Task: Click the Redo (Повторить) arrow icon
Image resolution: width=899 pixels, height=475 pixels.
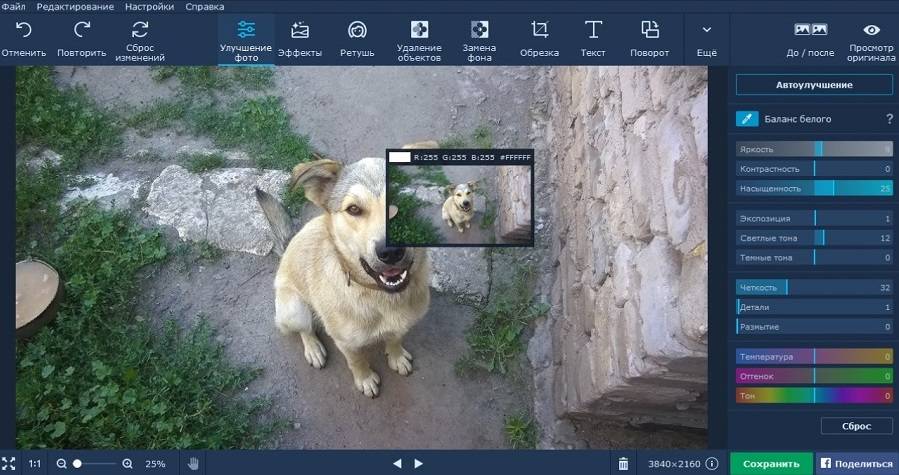Action: [x=81, y=31]
